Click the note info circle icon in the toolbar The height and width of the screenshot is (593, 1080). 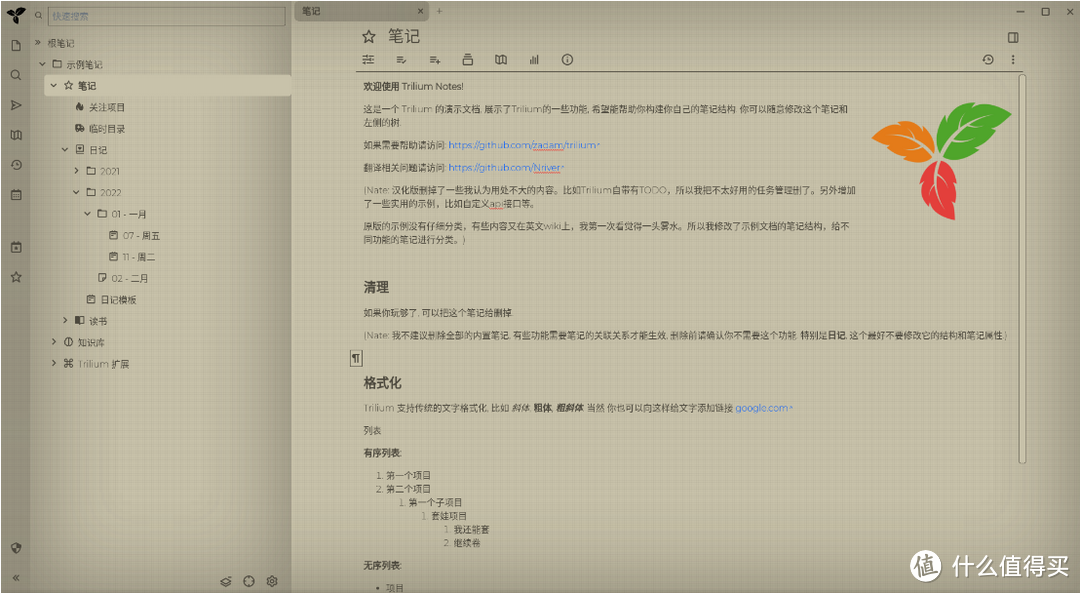tap(567, 59)
